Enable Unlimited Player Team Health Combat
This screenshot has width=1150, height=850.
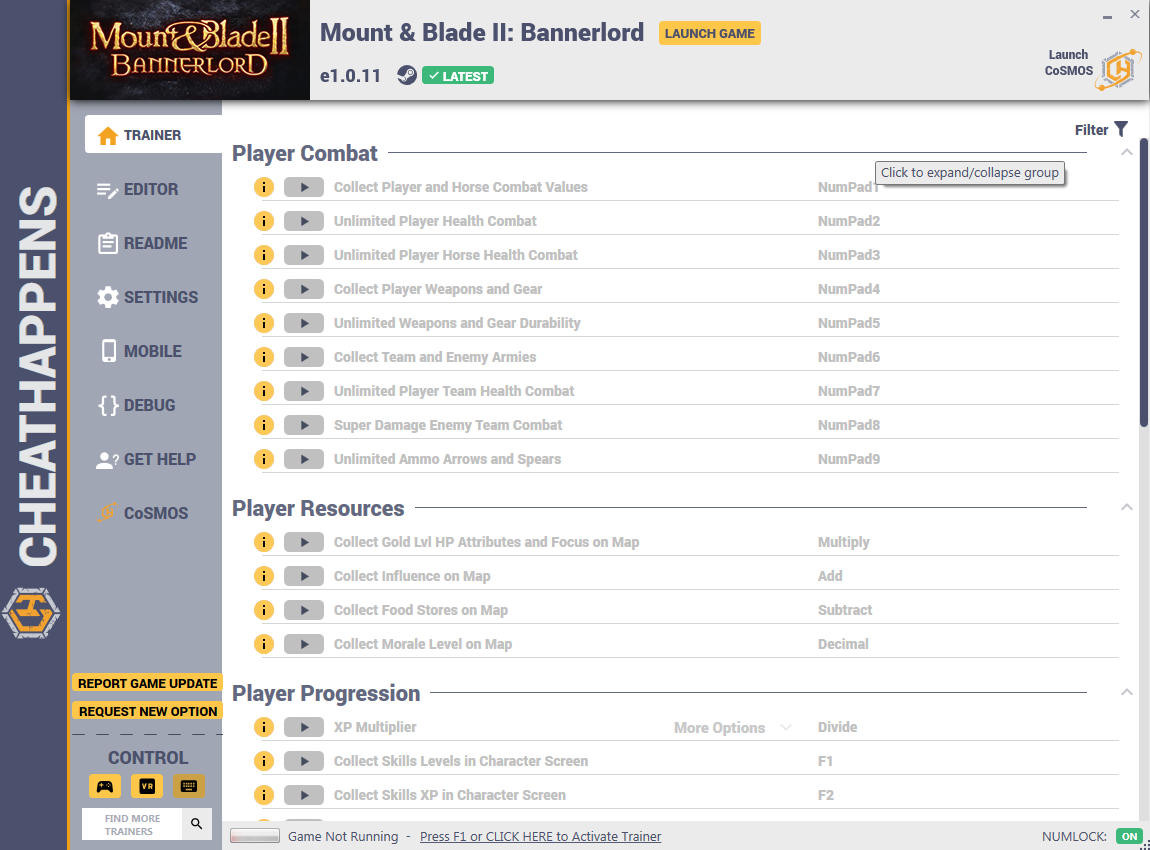click(x=304, y=391)
